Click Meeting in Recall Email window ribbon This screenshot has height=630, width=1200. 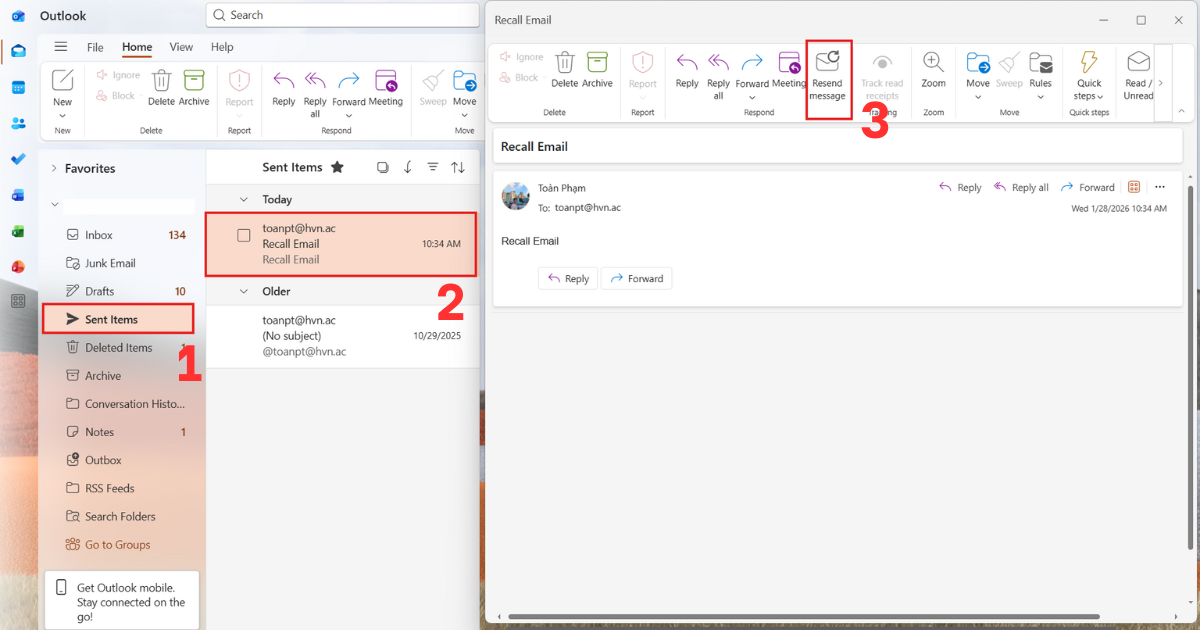pos(789,70)
